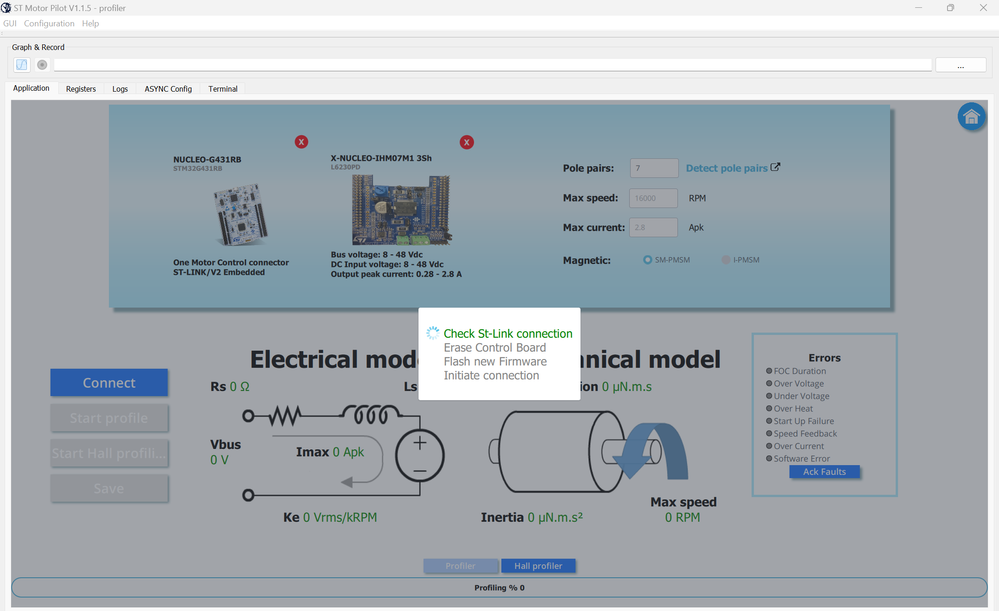
Task: Switch to the Logs tab
Action: click(x=120, y=89)
